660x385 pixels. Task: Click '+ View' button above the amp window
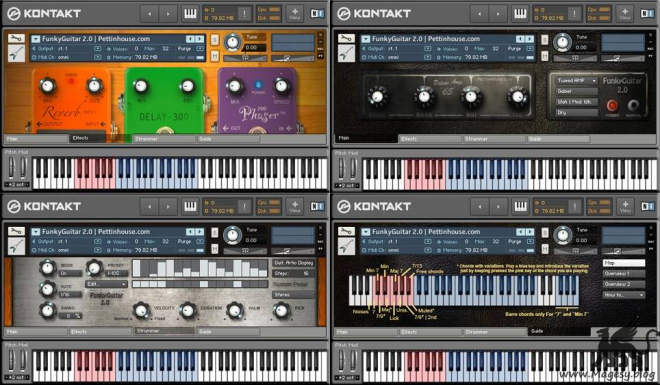click(625, 14)
